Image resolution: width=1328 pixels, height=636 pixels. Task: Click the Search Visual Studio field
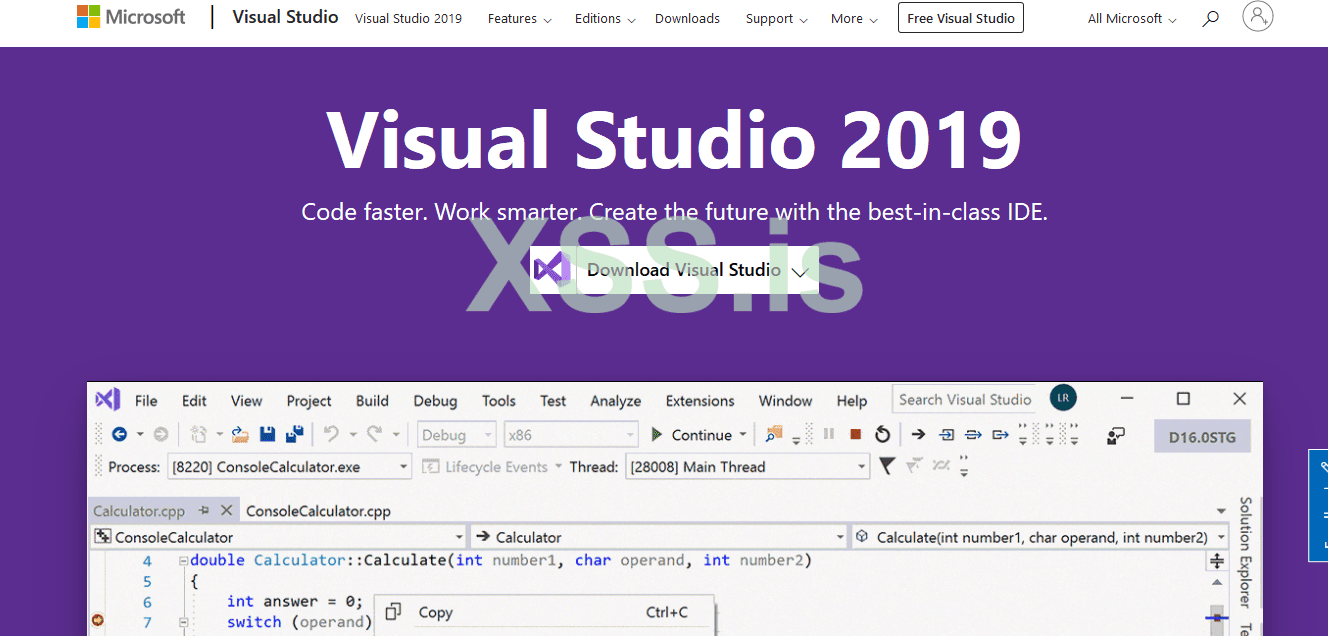(964, 400)
